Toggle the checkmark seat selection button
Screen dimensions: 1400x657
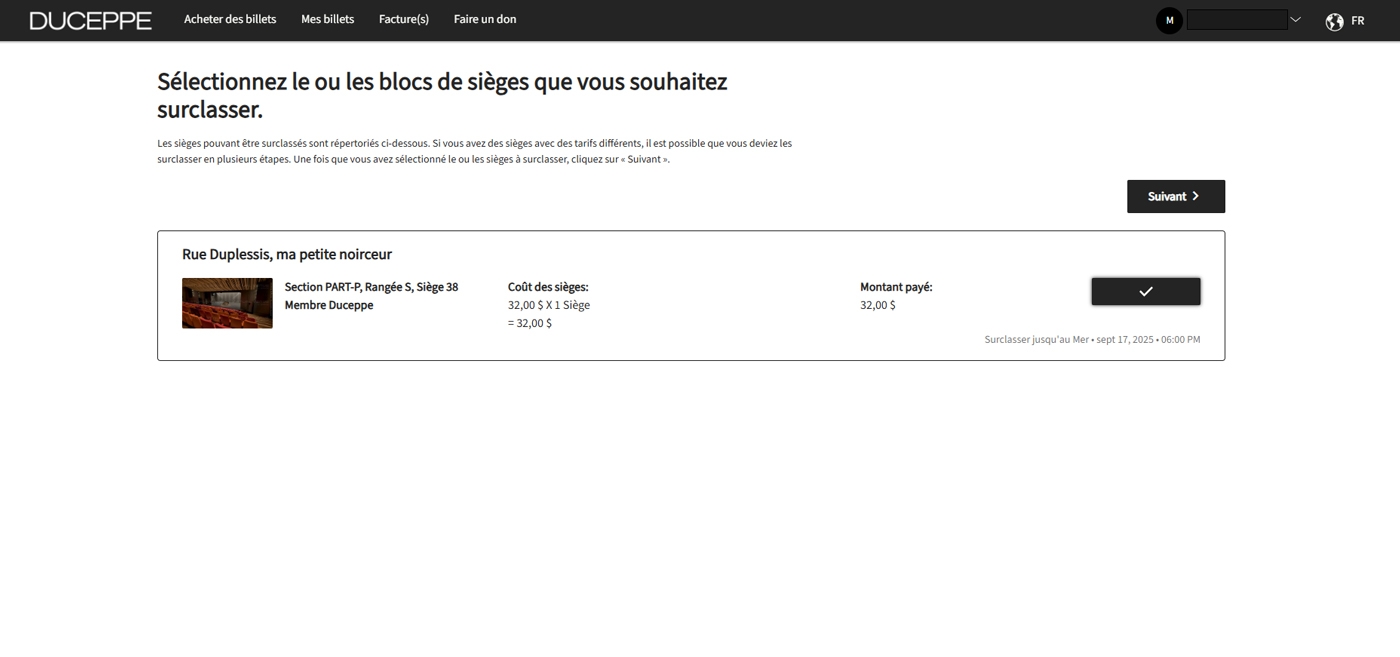[x=1145, y=291]
